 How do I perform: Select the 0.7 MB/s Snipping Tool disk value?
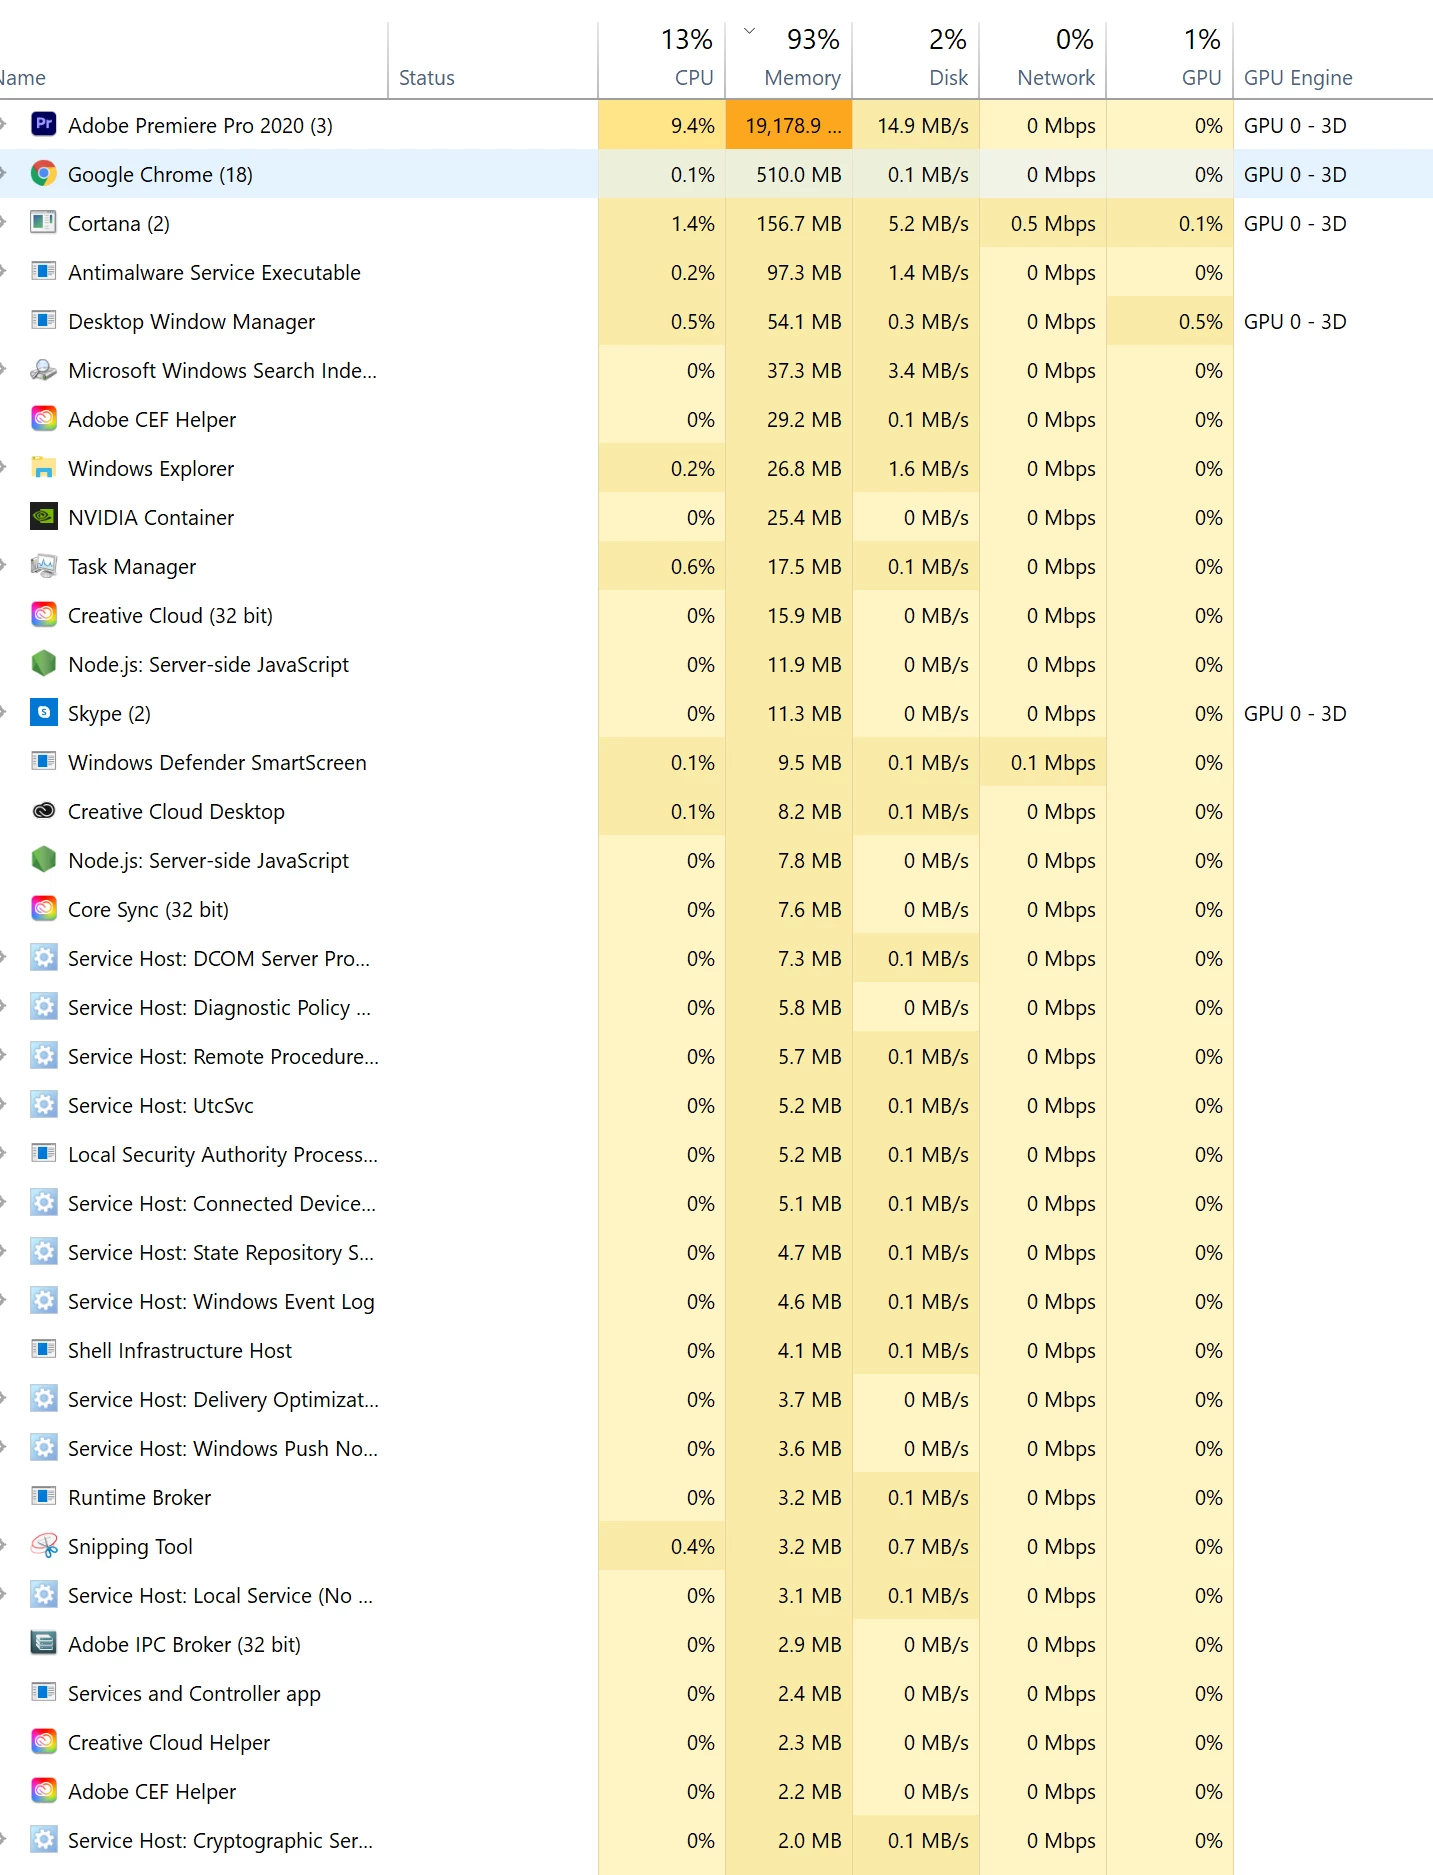[x=916, y=1546]
